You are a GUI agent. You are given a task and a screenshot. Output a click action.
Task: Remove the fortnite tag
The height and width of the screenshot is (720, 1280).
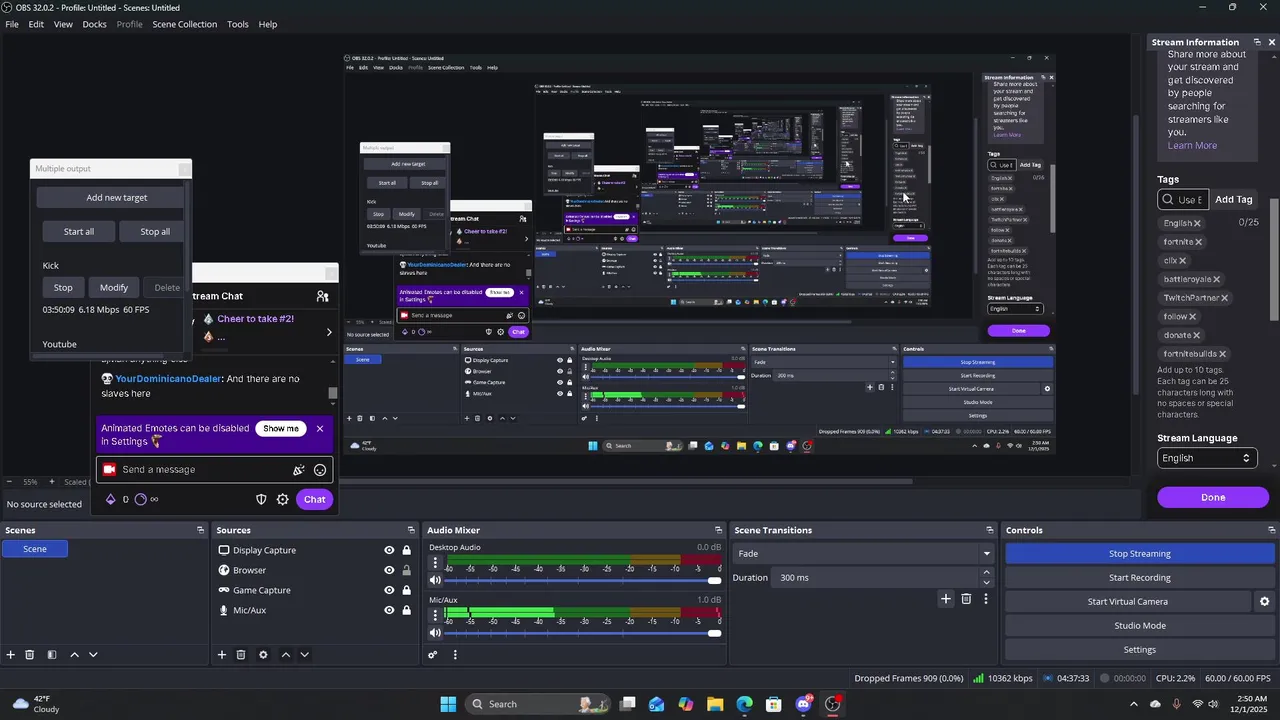tap(1199, 242)
